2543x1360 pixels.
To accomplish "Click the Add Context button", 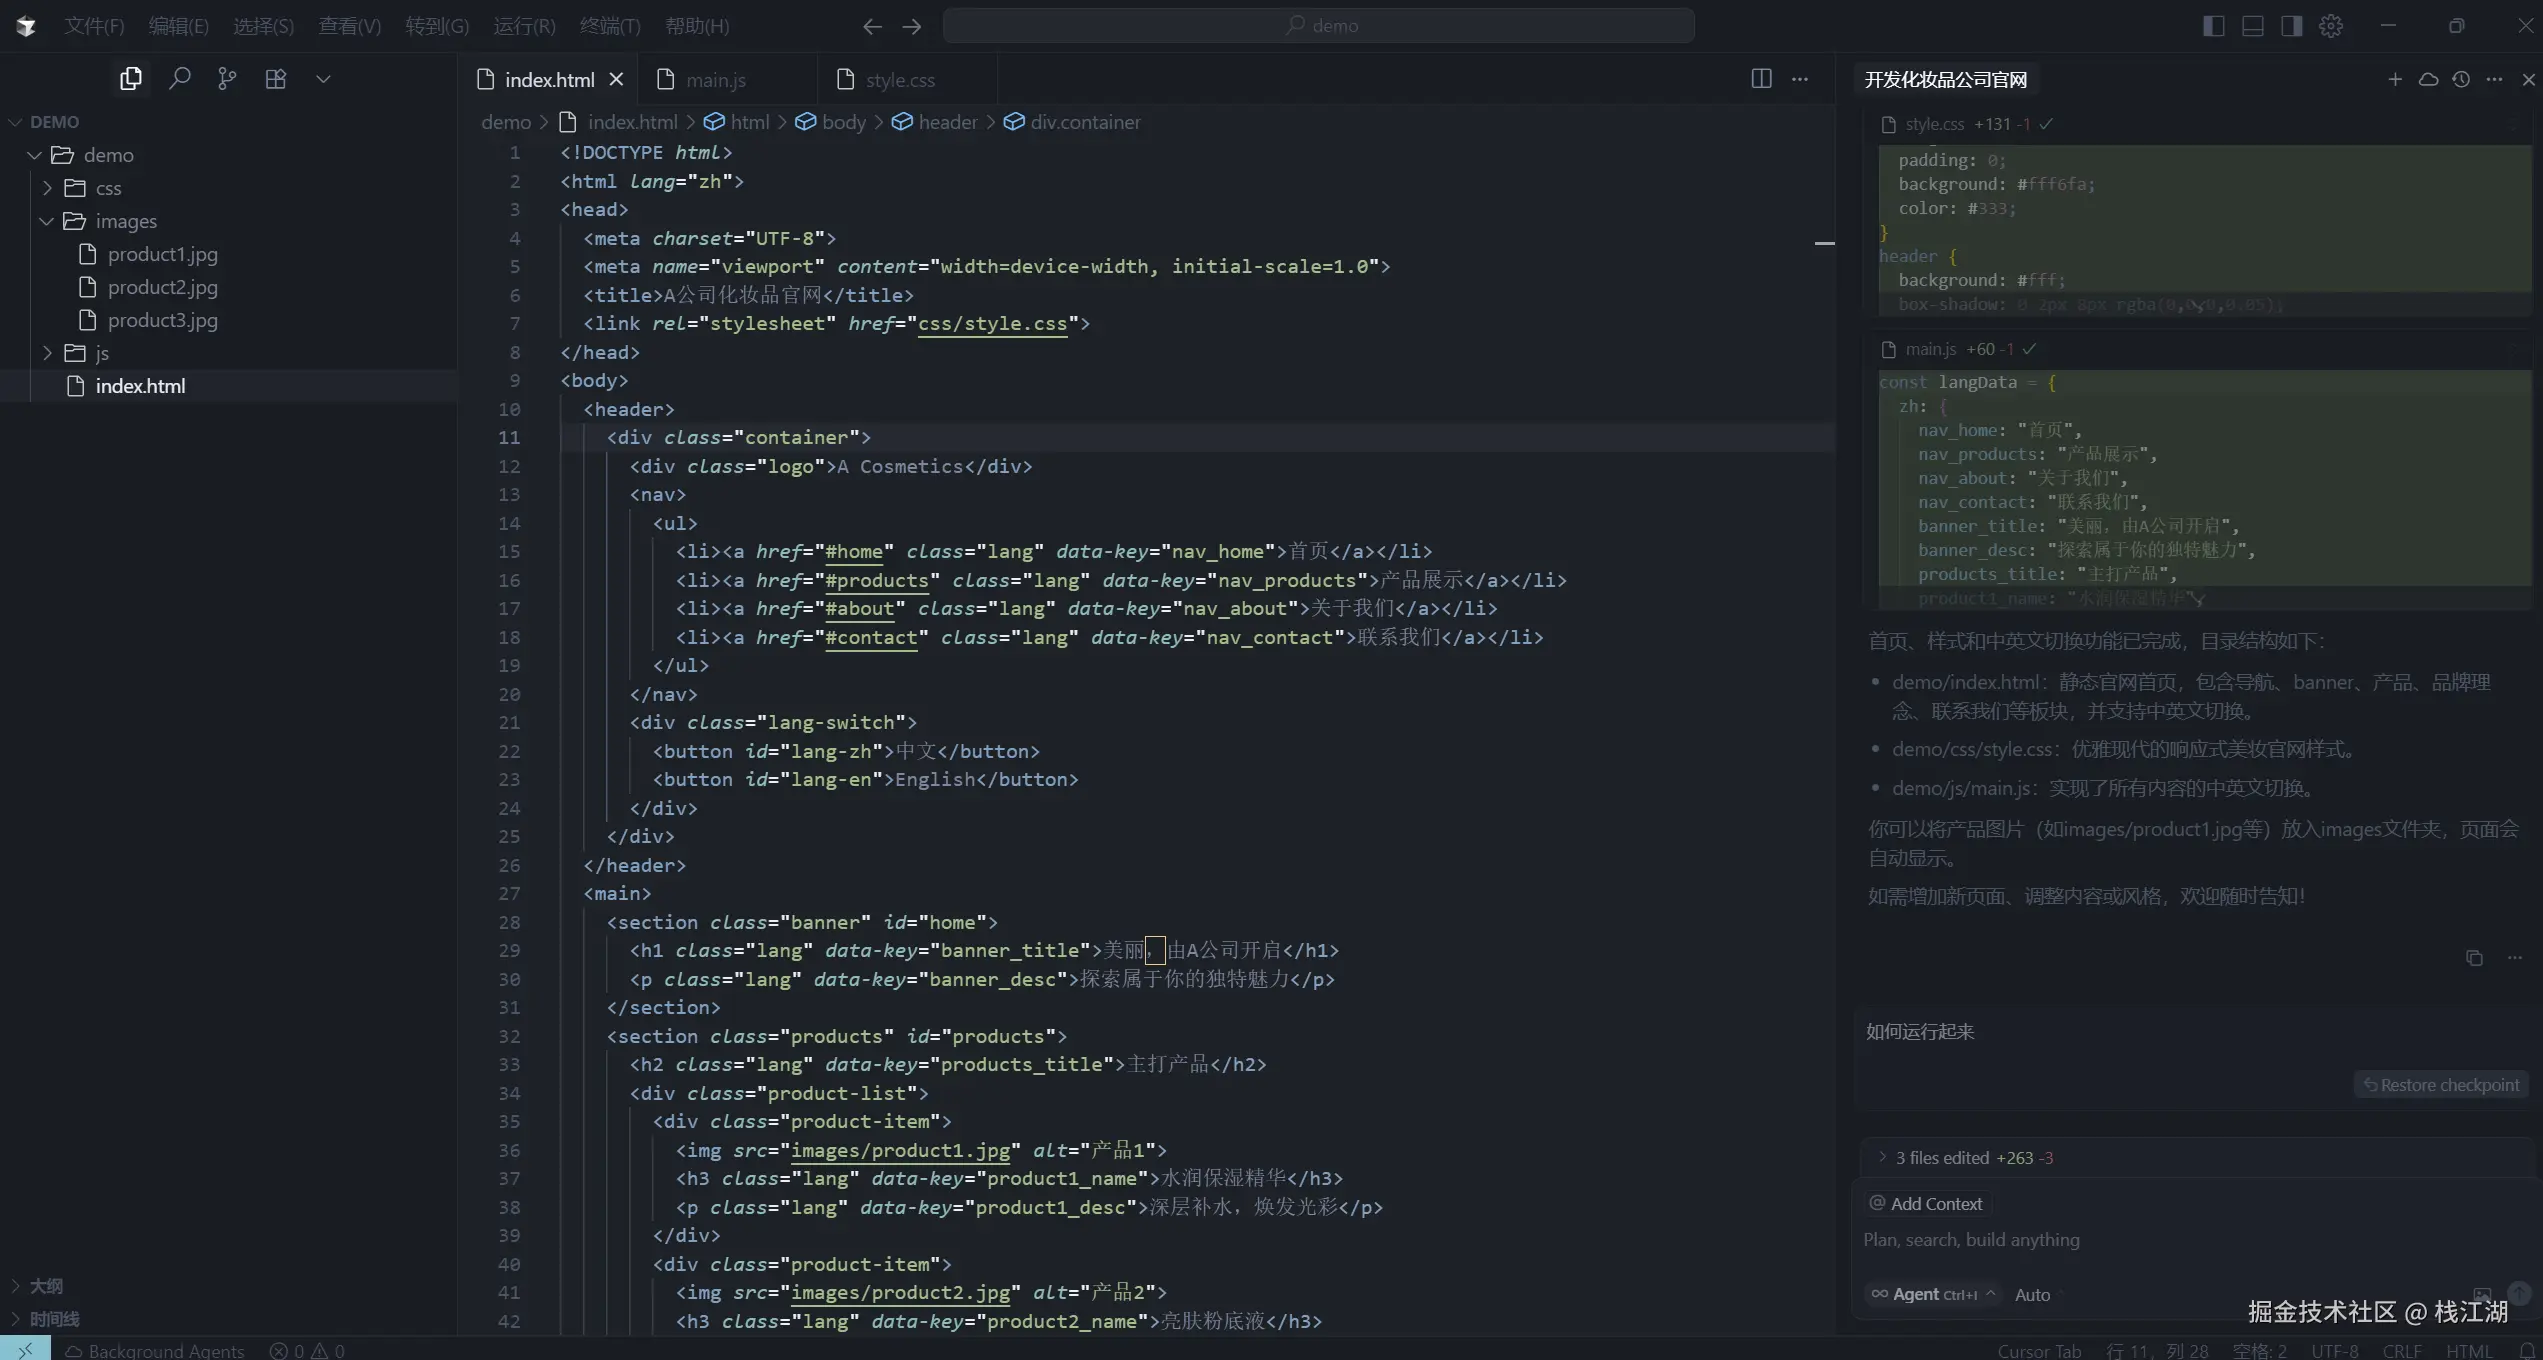I will (x=1926, y=1204).
